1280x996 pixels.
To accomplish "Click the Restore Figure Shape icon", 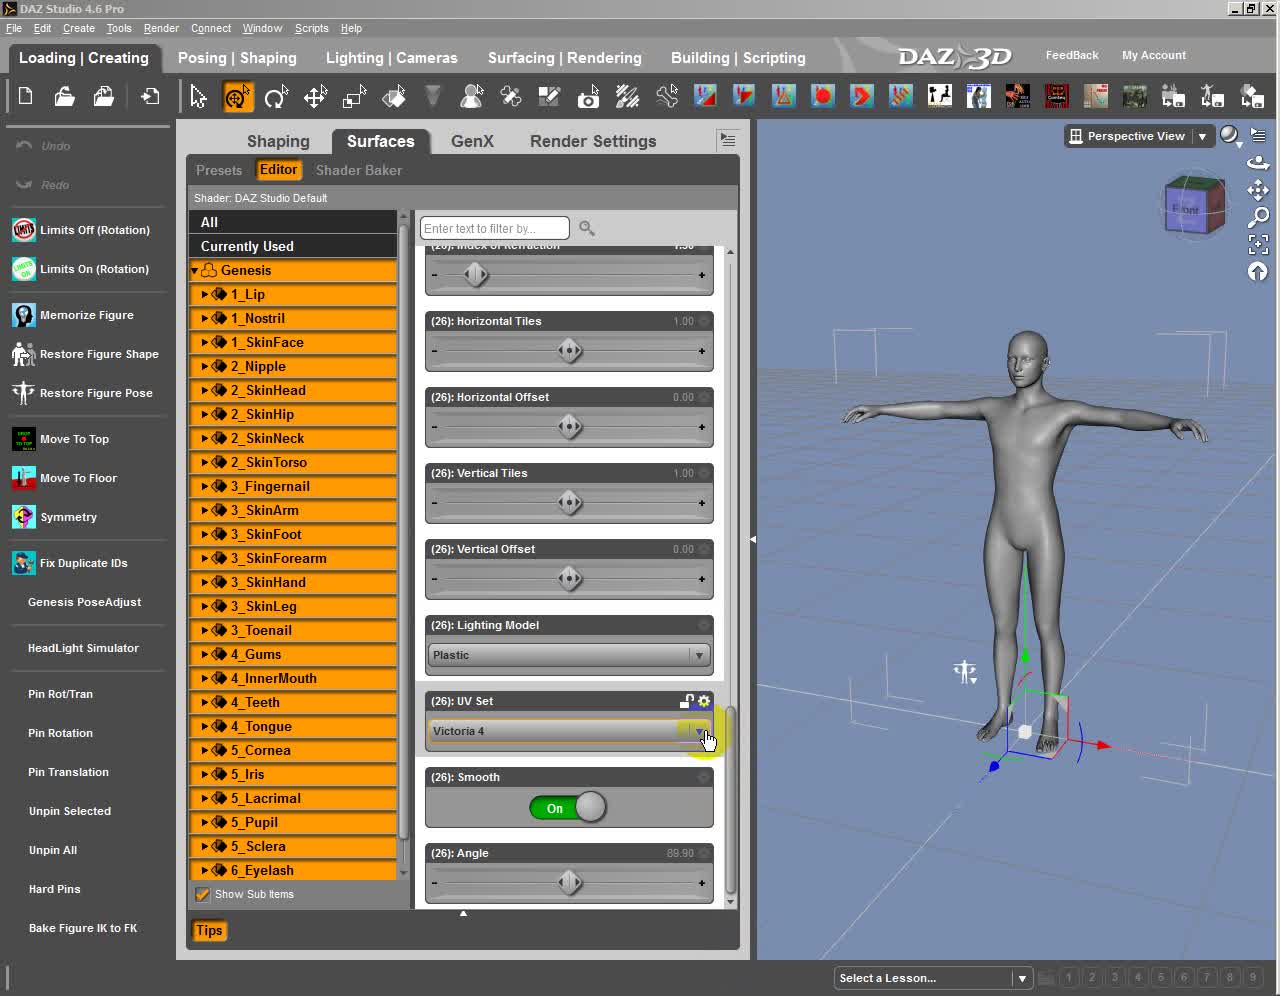I will click(x=24, y=354).
